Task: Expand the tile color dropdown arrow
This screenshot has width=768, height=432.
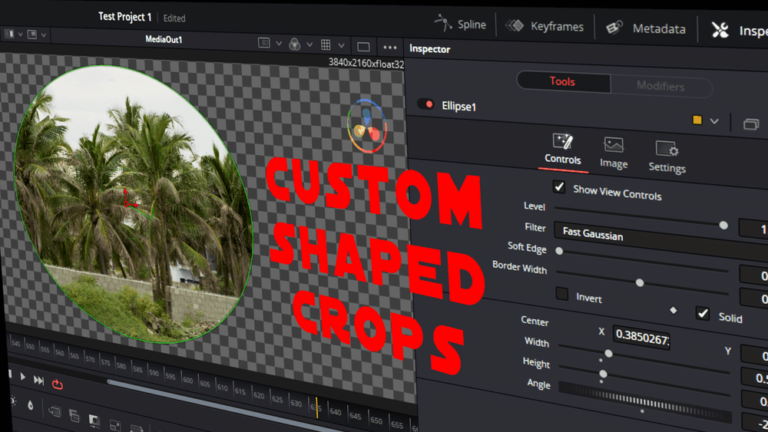Action: point(714,121)
